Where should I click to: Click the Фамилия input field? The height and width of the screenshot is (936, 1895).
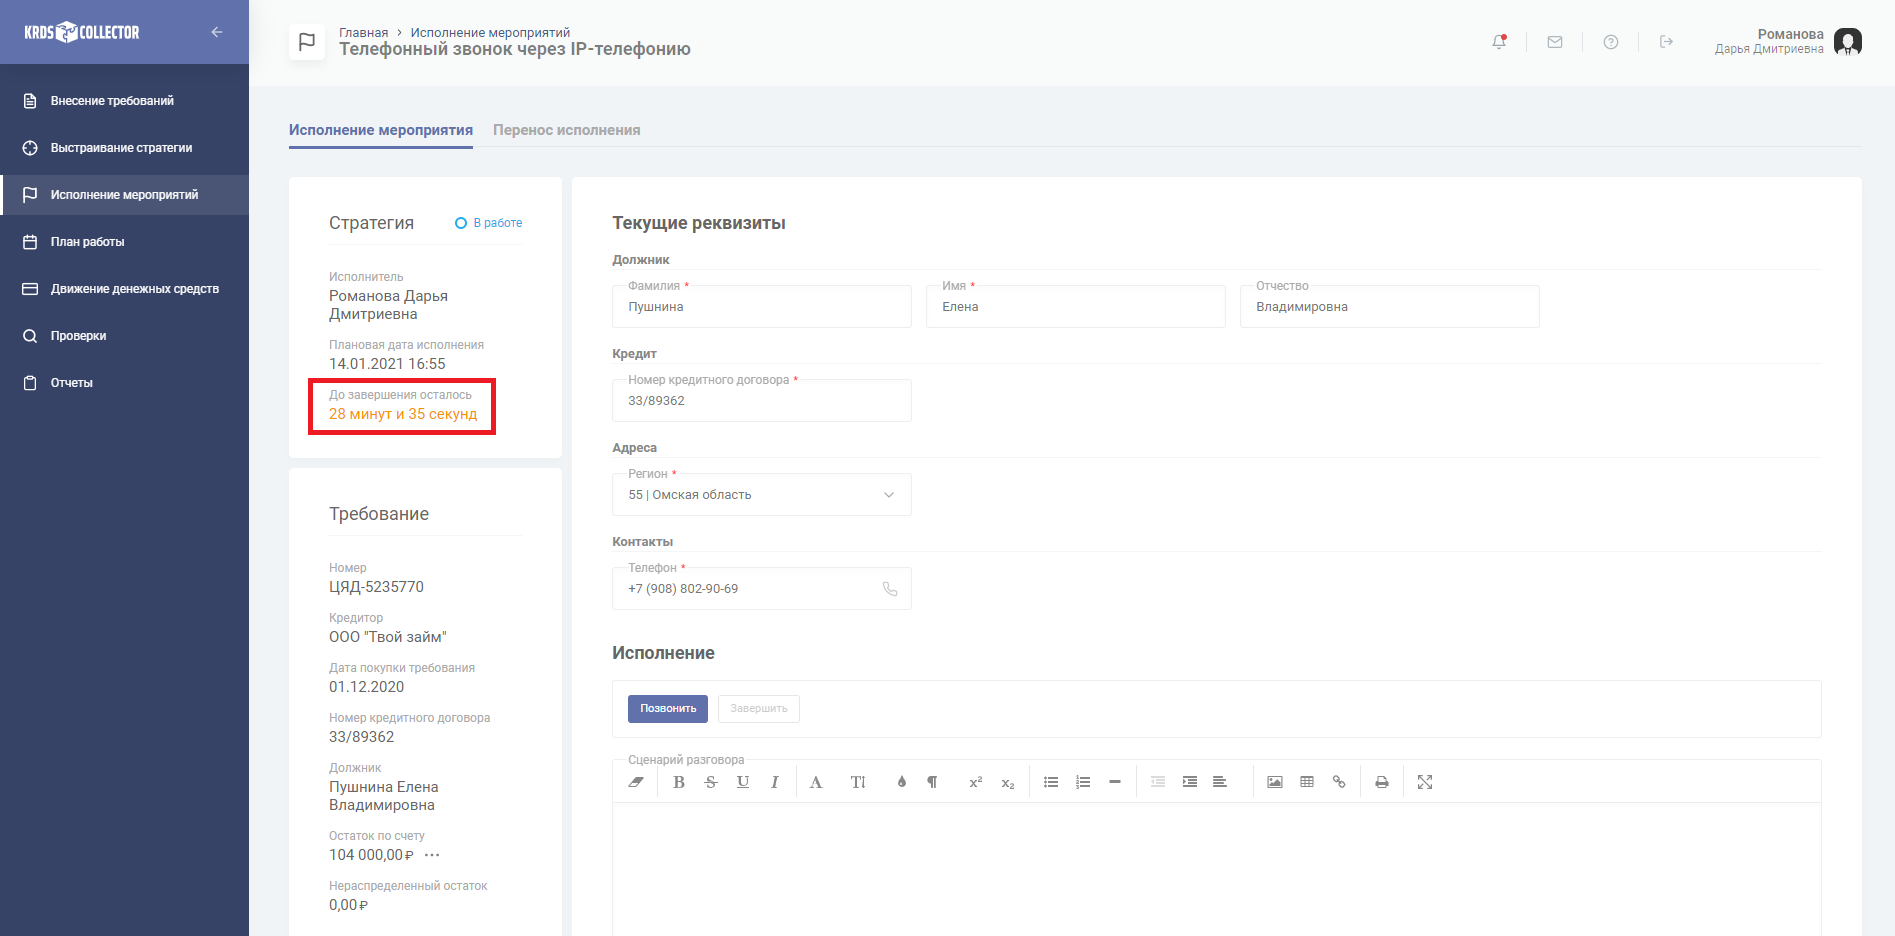(x=762, y=307)
